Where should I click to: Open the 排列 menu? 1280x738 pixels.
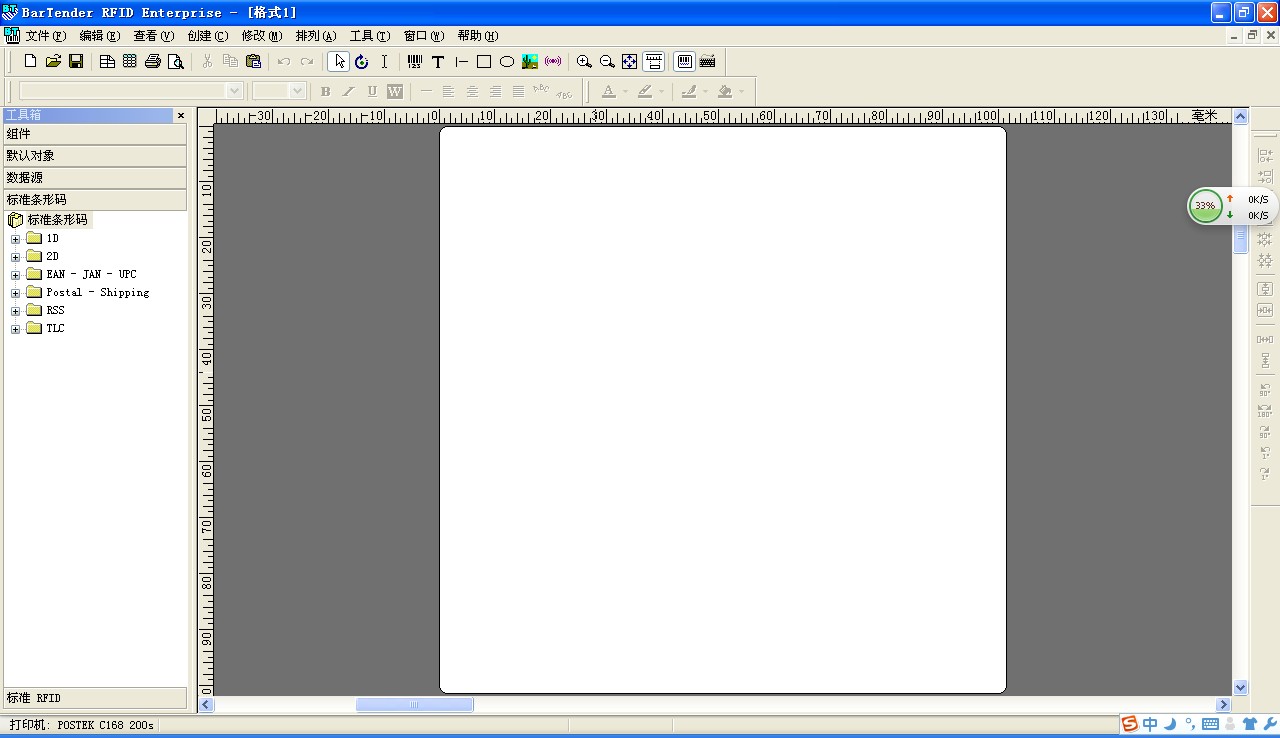coord(315,36)
